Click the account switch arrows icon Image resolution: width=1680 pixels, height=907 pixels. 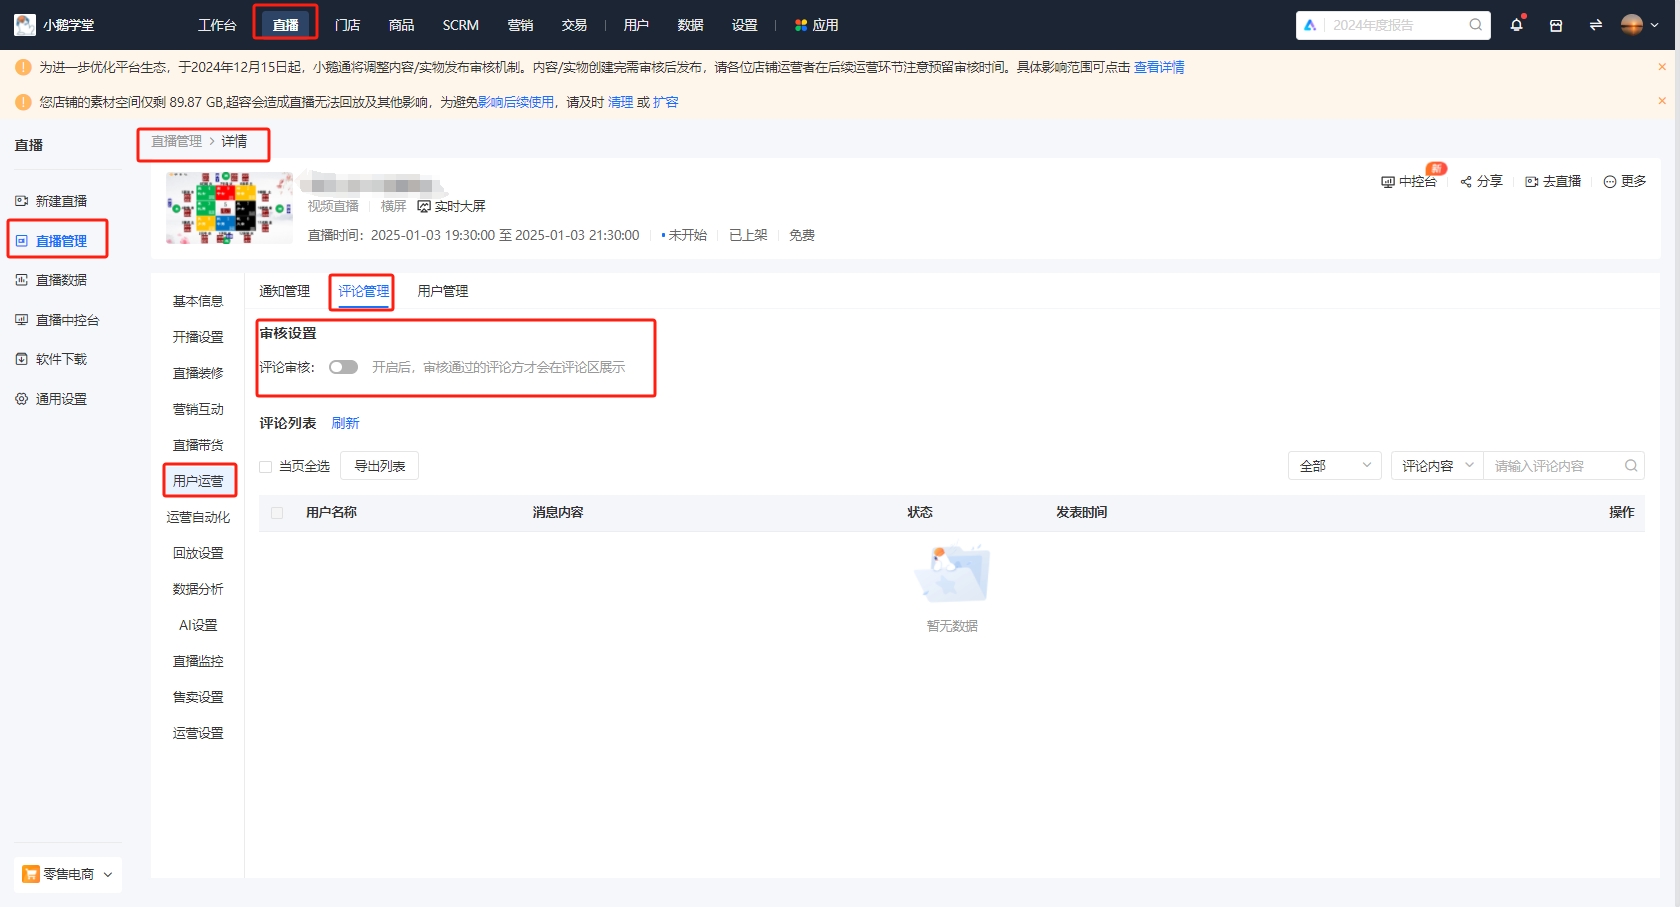coord(1595,25)
